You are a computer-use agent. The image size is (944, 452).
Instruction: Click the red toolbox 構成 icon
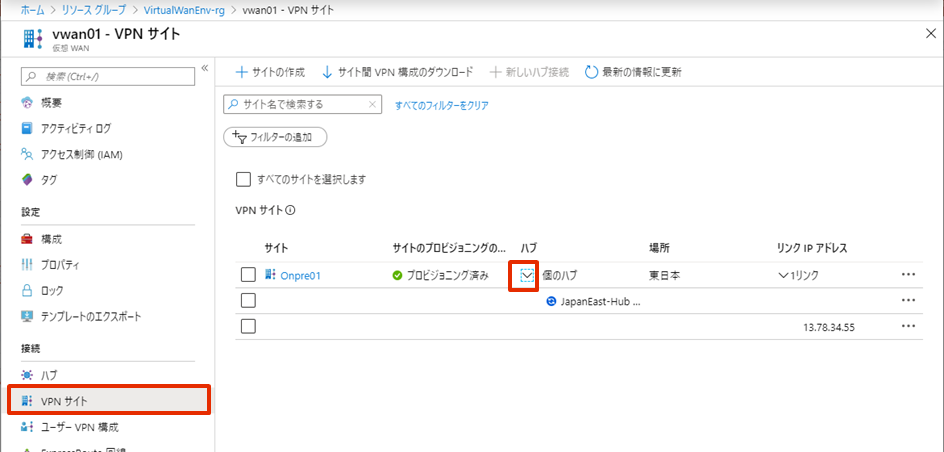pyautogui.click(x=26, y=239)
